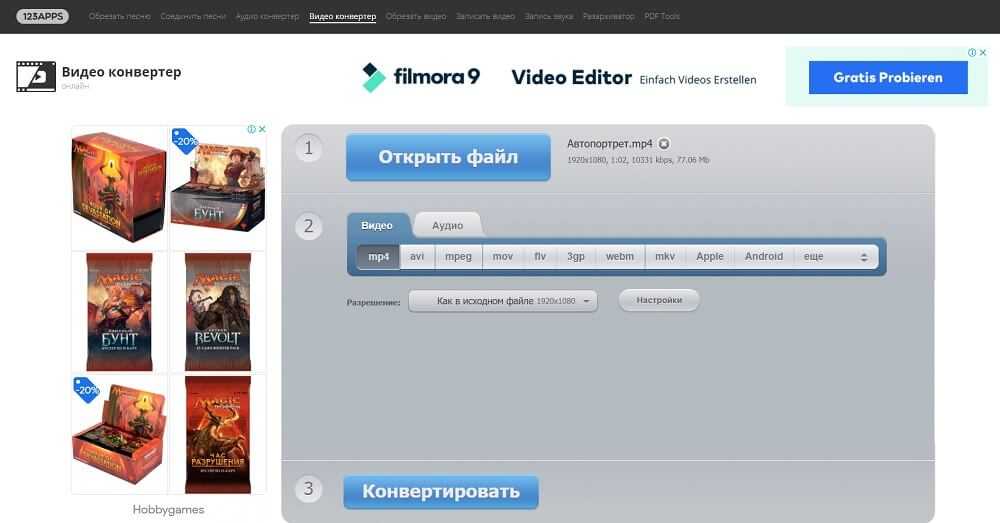Image resolution: width=1000 pixels, height=523 pixels.
Task: Click the Revolt booster pack thumbnail
Action: point(218,311)
